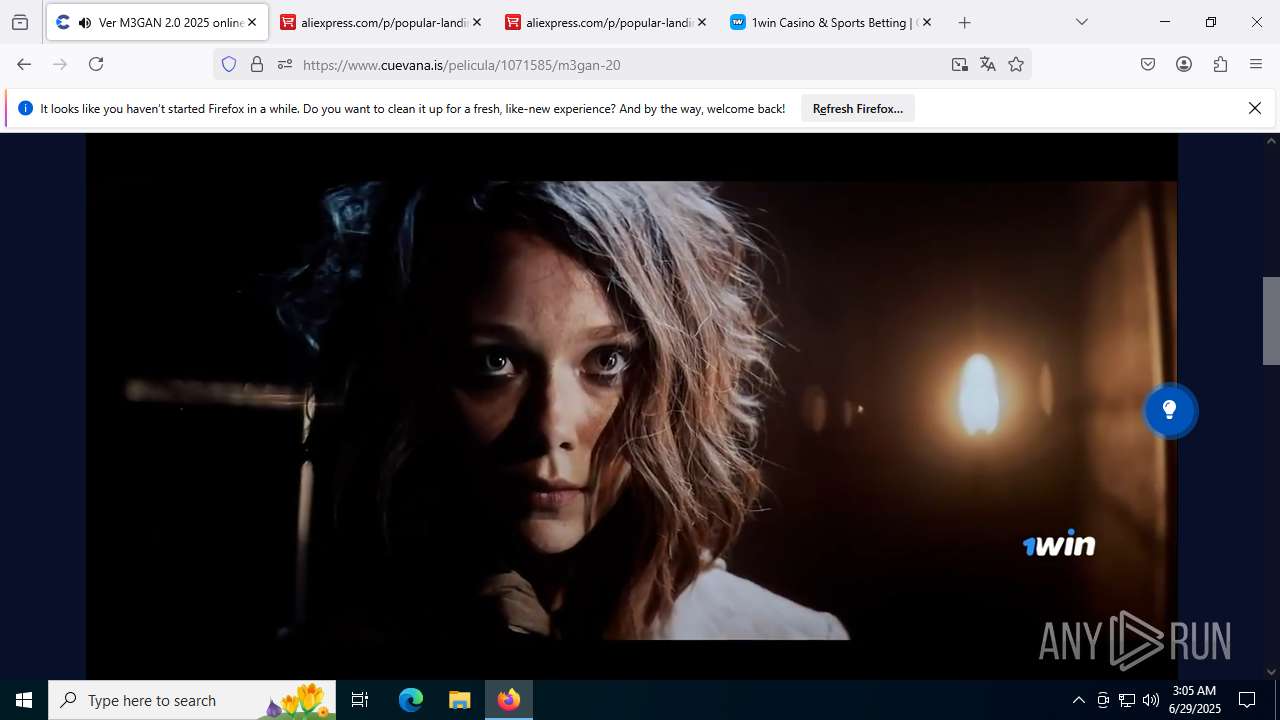The height and width of the screenshot is (720, 1280).
Task: Open the volume control in the tray
Action: (x=1151, y=700)
